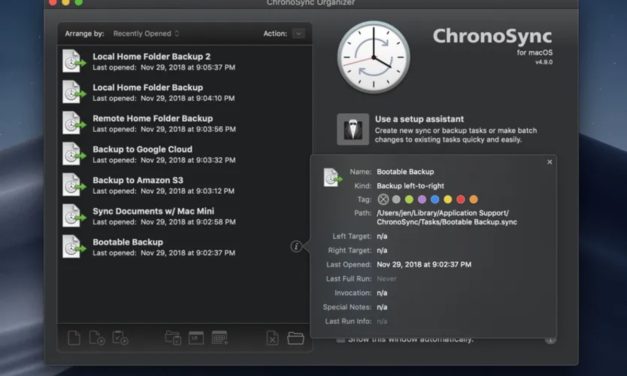Click the Sync Documents w/ Mac Mini task icon

[x=74, y=216]
